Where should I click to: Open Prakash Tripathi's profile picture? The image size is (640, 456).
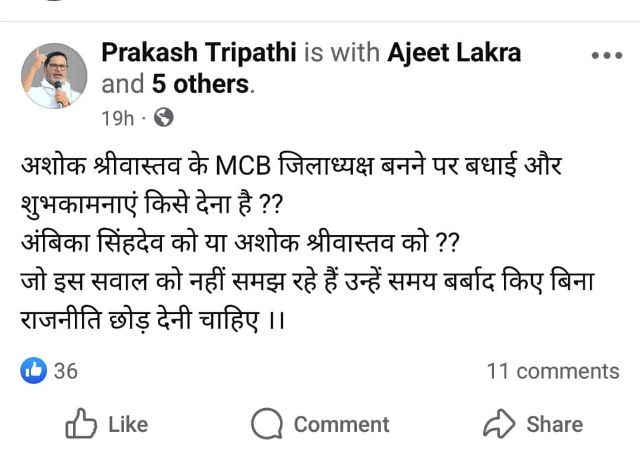pyautogui.click(x=54, y=76)
